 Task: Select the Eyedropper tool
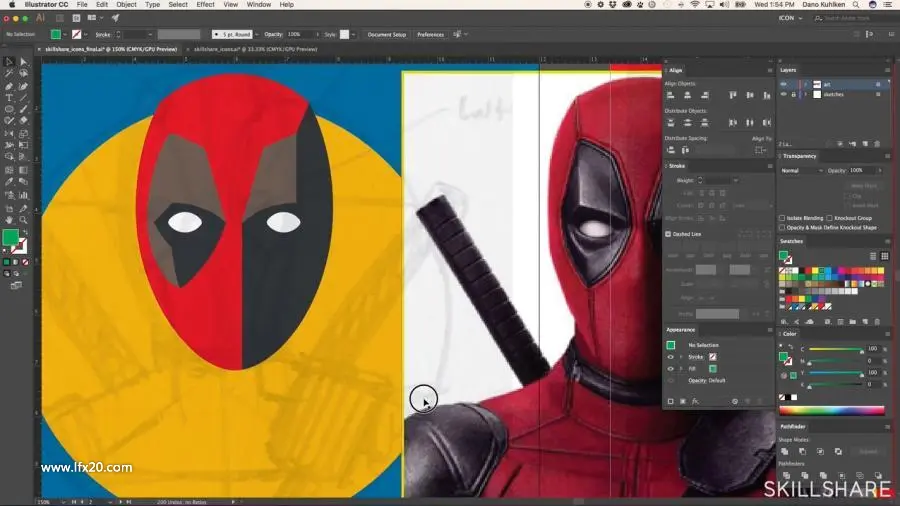click(9, 182)
